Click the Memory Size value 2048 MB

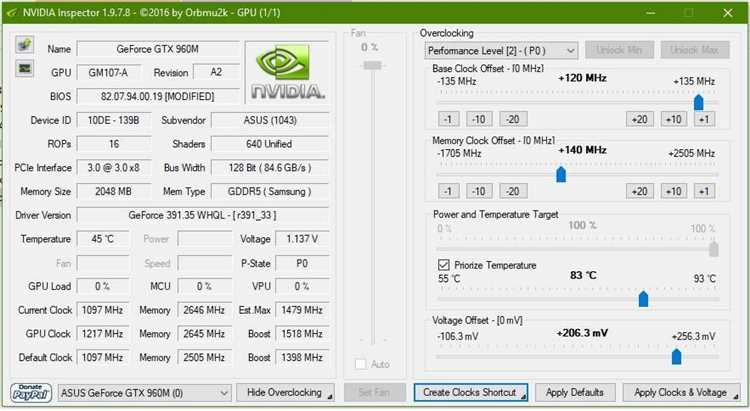(114, 191)
